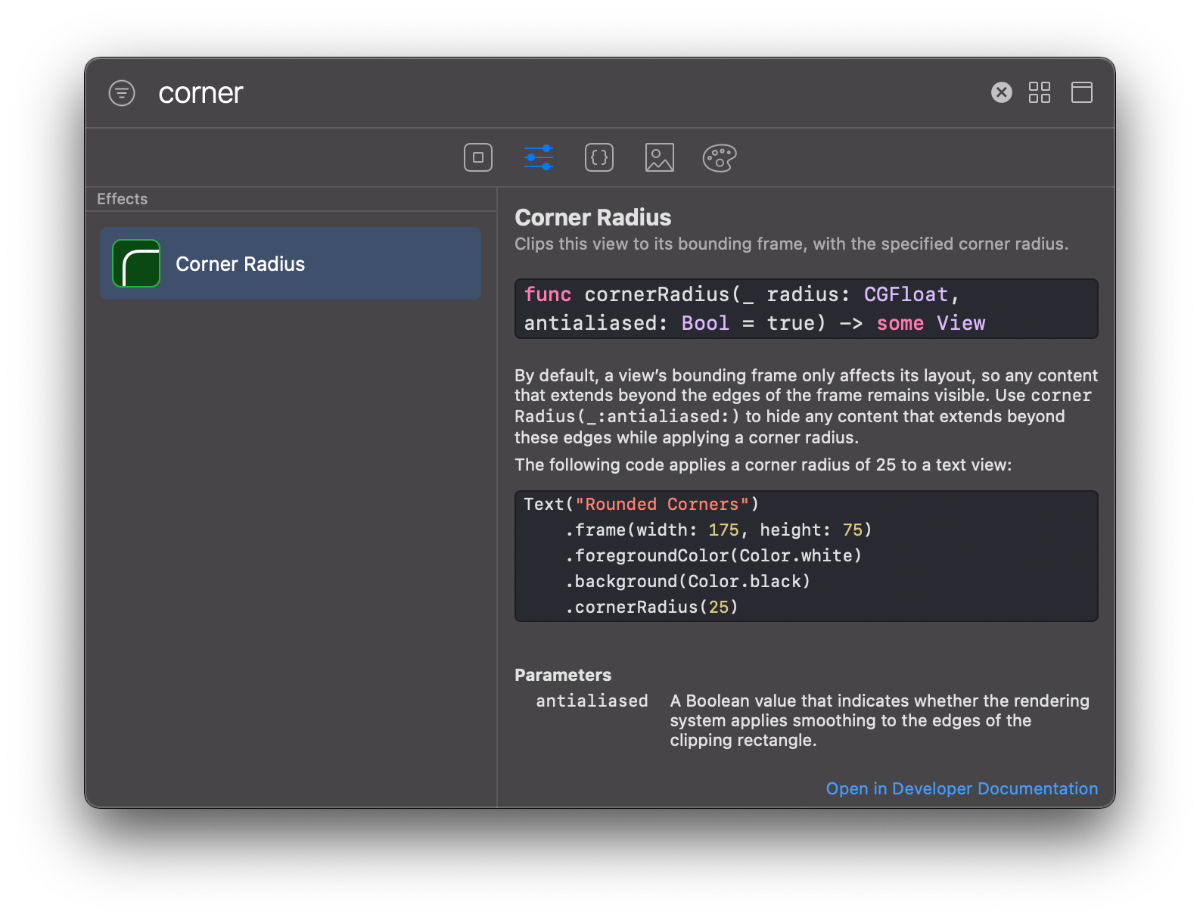Click the func cornerRadius declaration code block
Screen dimensions: 1200x920
(x=806, y=309)
